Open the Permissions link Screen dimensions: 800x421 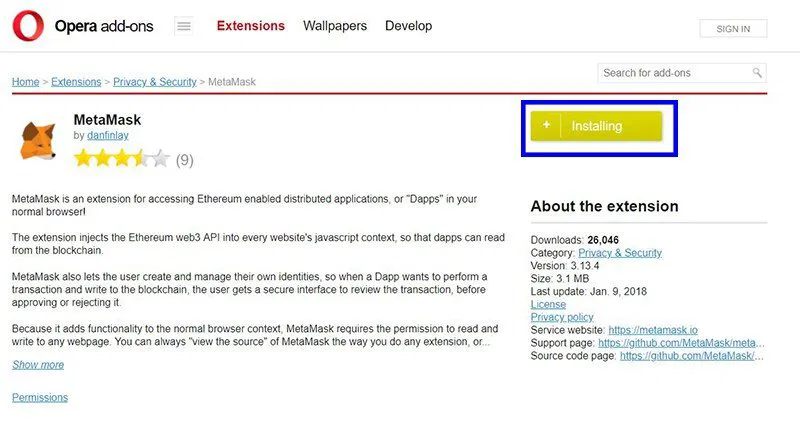(x=40, y=397)
